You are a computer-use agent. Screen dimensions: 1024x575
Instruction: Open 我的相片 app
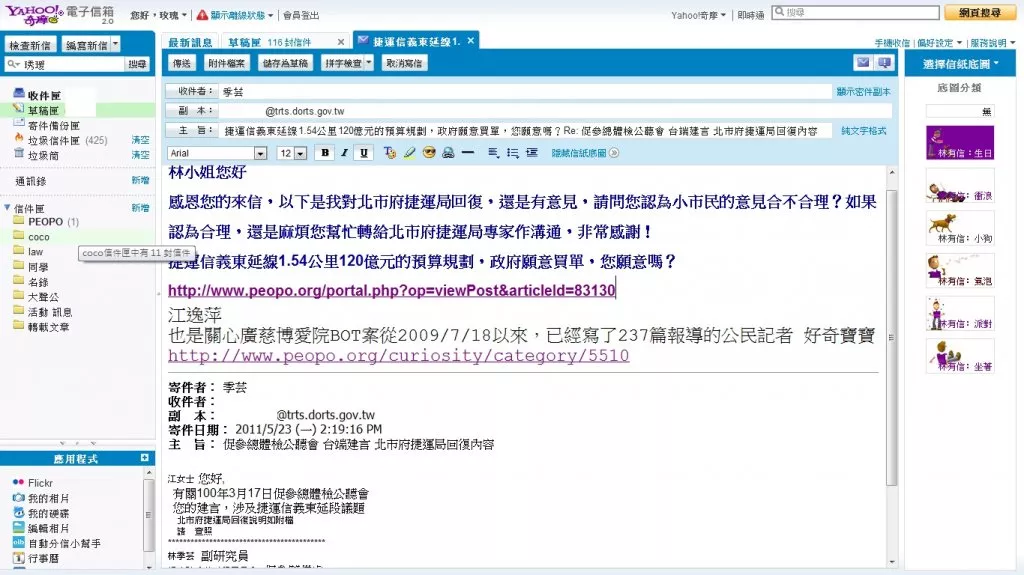point(48,498)
